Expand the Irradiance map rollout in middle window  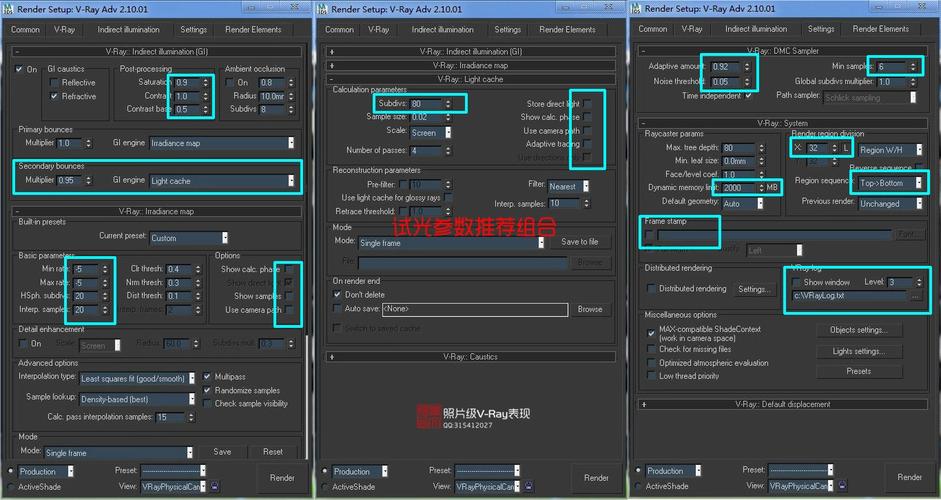pos(470,65)
